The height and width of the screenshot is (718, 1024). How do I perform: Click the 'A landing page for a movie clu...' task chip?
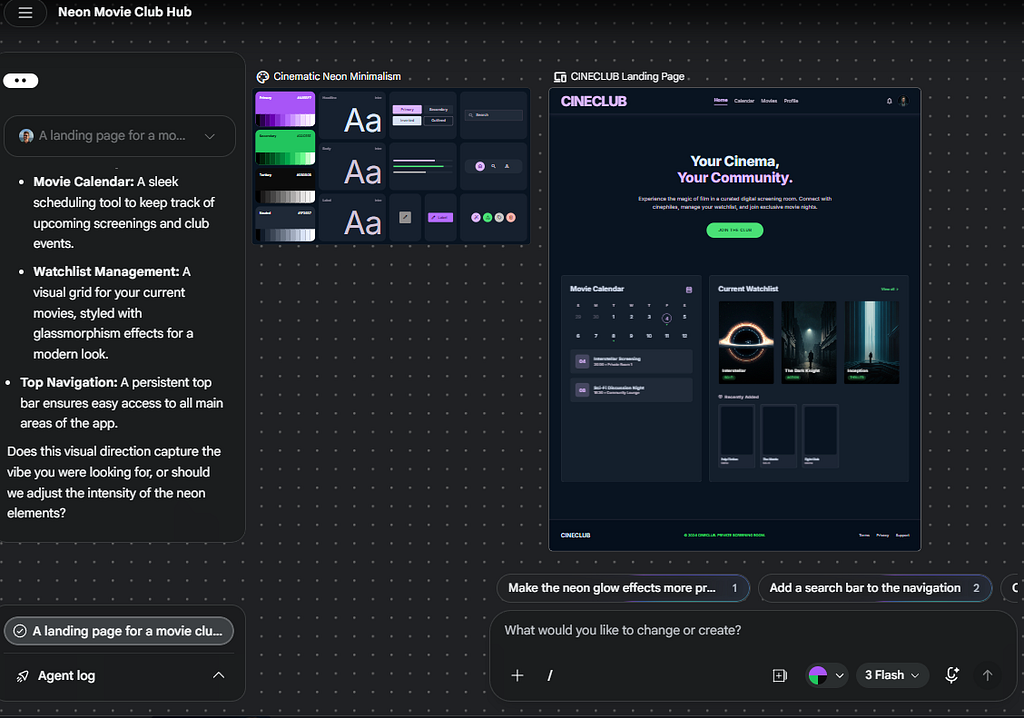click(x=119, y=631)
